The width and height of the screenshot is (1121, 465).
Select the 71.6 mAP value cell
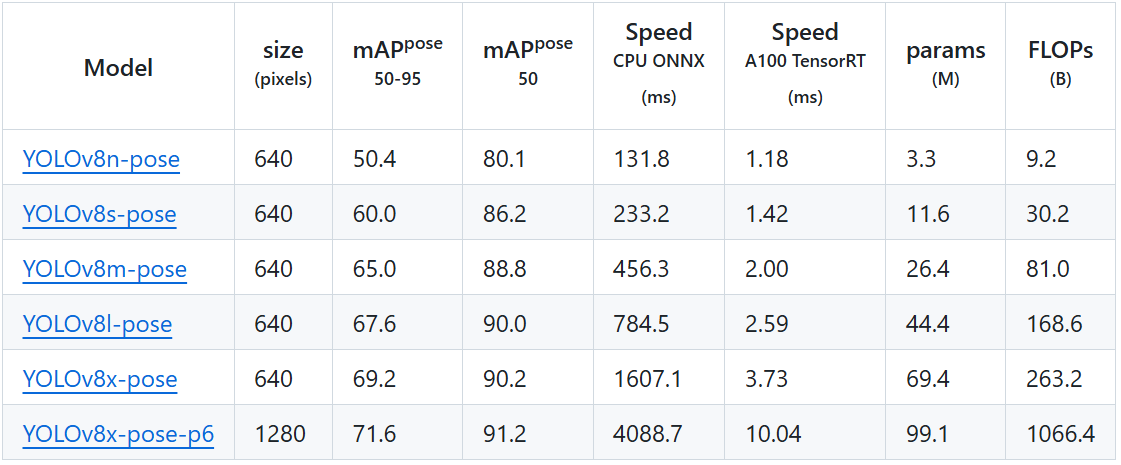[375, 434]
